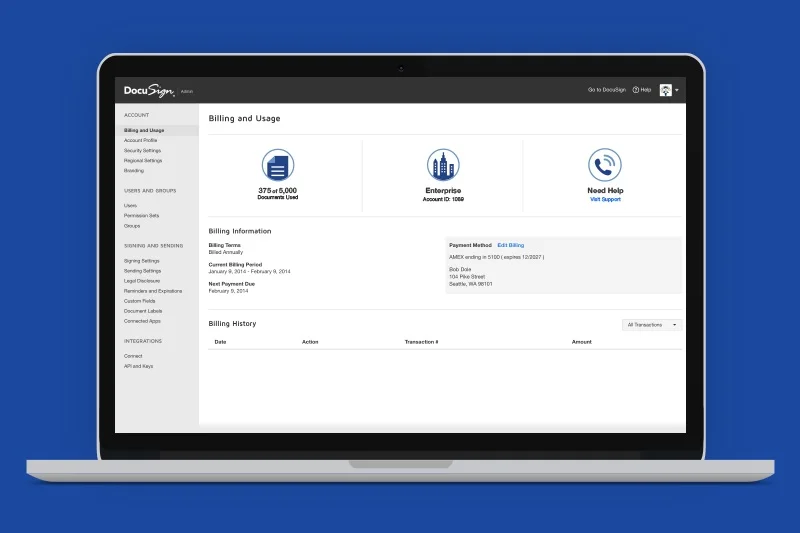The width and height of the screenshot is (800, 533).
Task: Click the Amount column header
Action: point(582,342)
